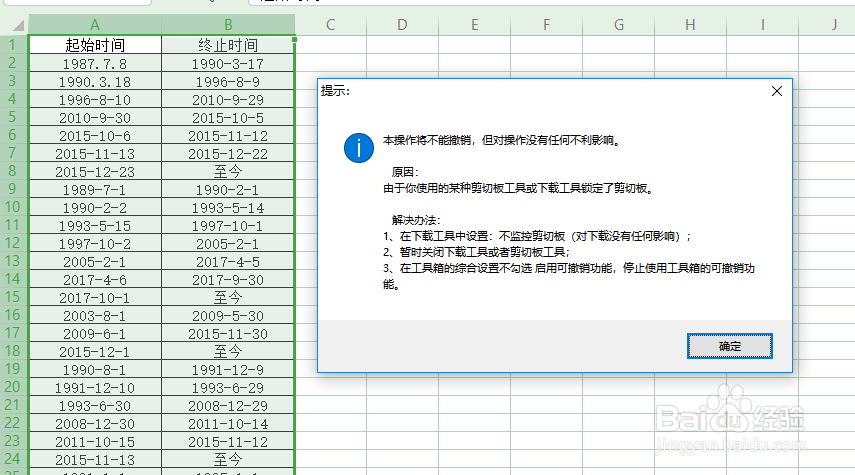The width and height of the screenshot is (855, 475).
Task: Select row 15 header
Action: coord(14,297)
